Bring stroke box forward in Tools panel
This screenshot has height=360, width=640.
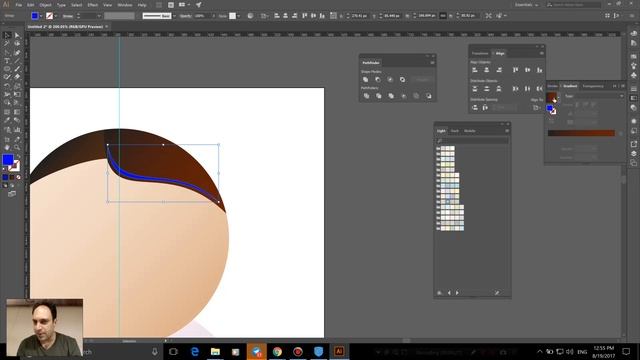coord(15,166)
